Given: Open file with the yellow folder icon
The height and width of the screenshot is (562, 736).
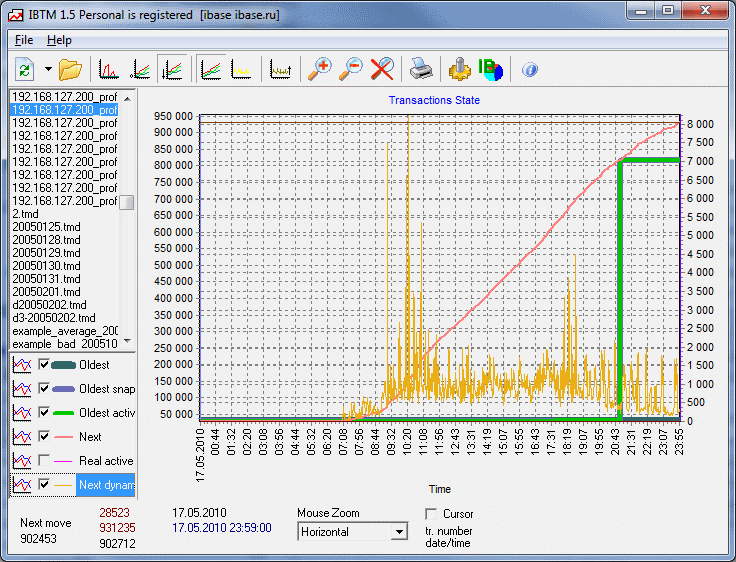Looking at the screenshot, I should point(70,69).
